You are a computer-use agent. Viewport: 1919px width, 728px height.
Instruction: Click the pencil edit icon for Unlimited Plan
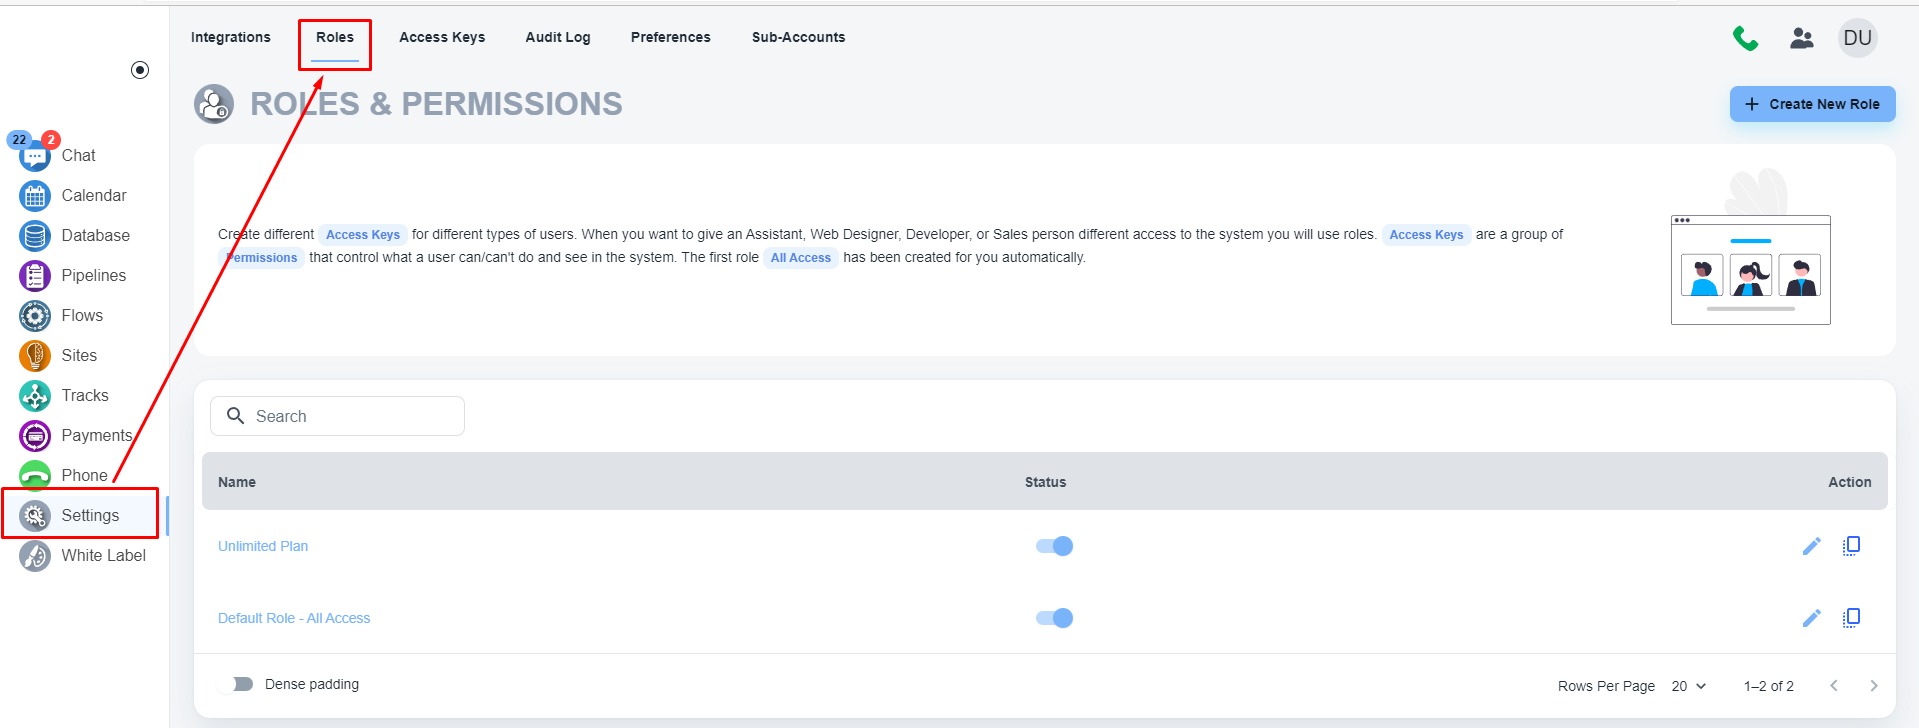point(1811,546)
